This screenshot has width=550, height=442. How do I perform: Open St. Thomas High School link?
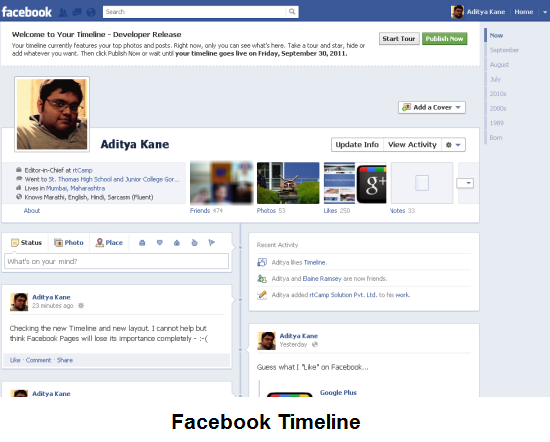pos(114,180)
